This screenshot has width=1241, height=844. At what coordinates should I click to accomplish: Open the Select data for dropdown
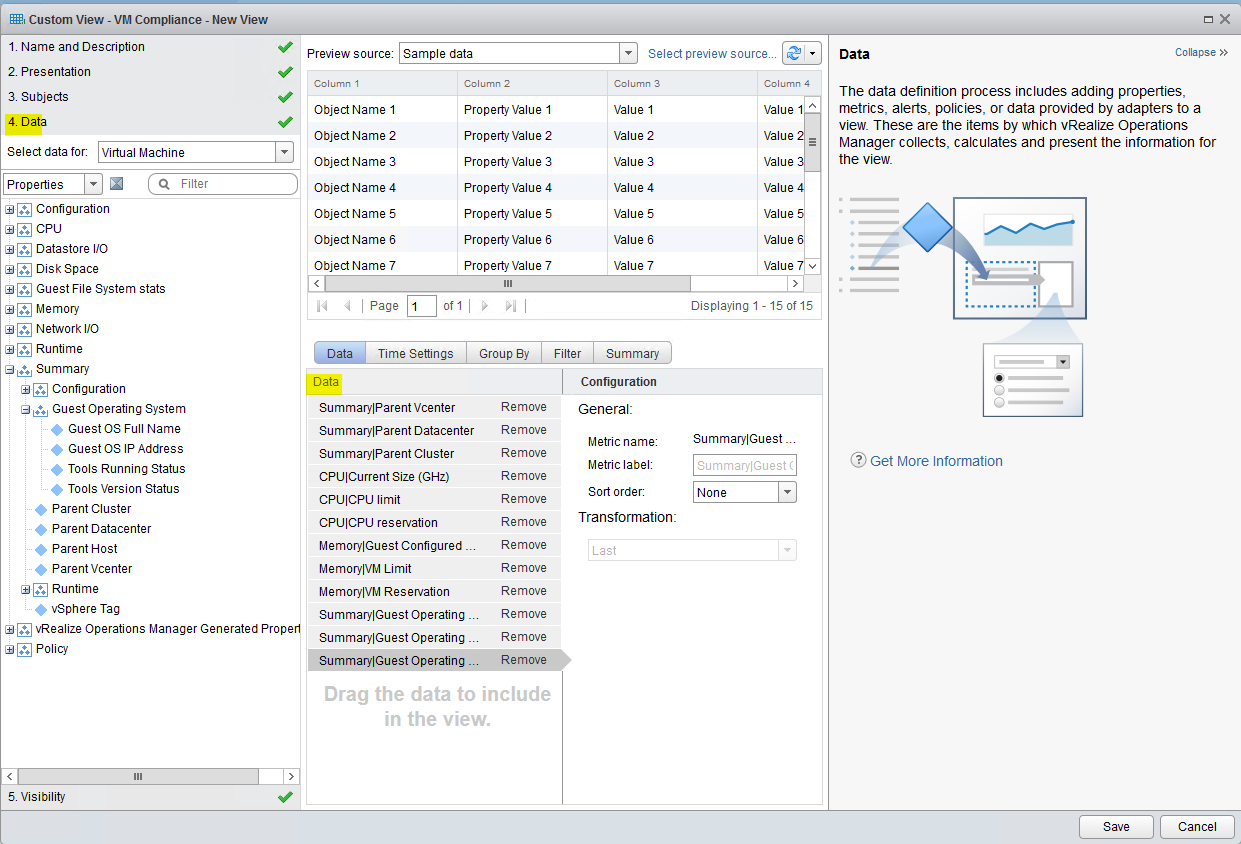284,152
